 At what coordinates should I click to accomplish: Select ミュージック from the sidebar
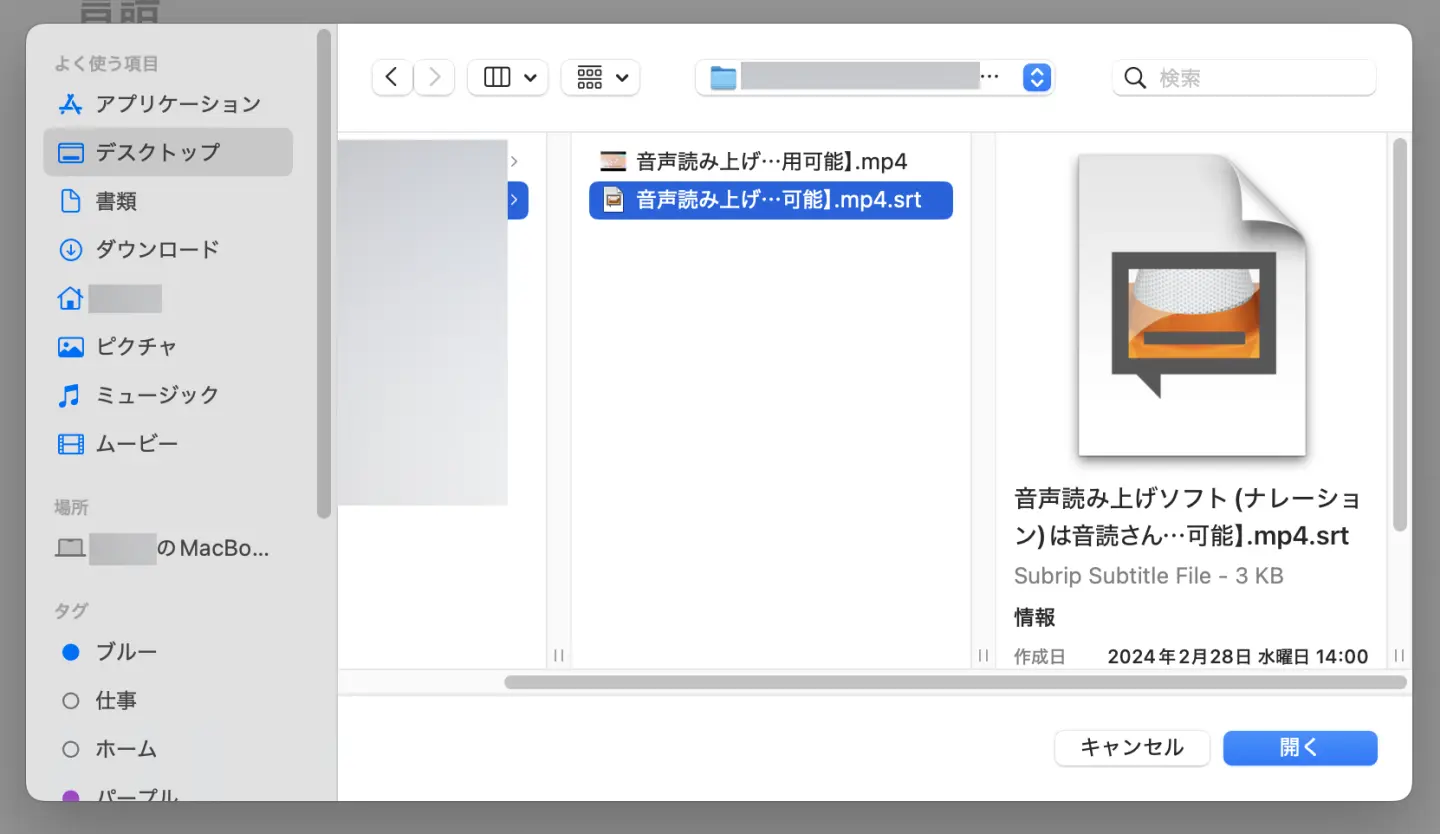(158, 395)
